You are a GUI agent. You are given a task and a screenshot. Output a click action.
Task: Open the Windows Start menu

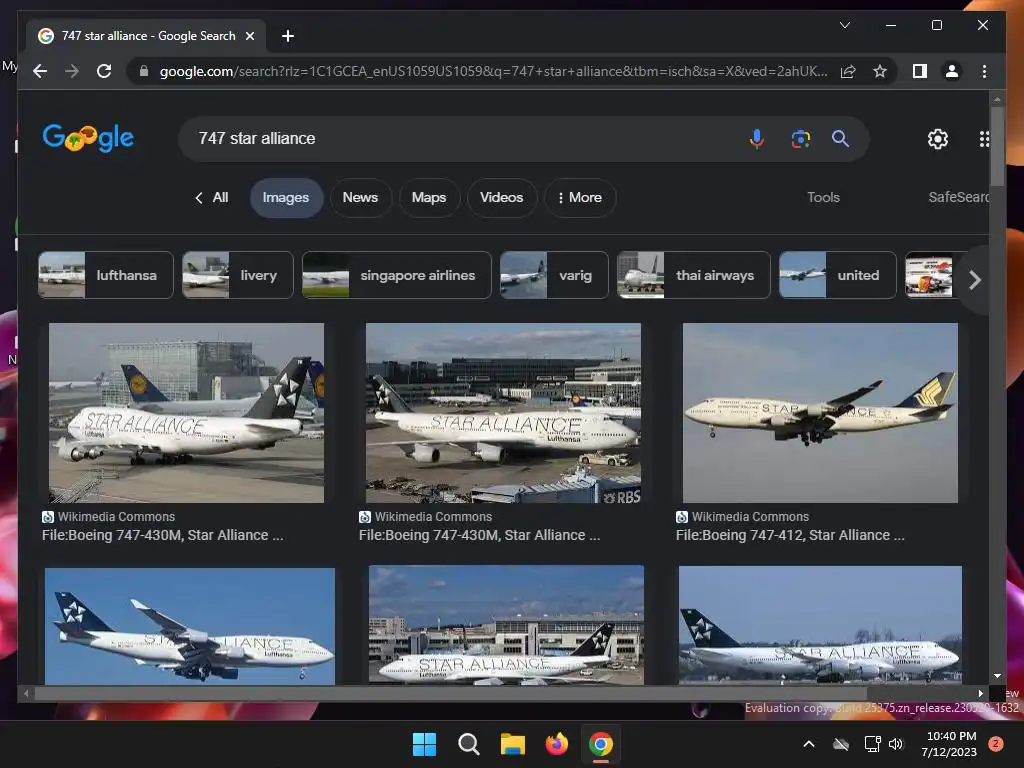[x=424, y=744]
